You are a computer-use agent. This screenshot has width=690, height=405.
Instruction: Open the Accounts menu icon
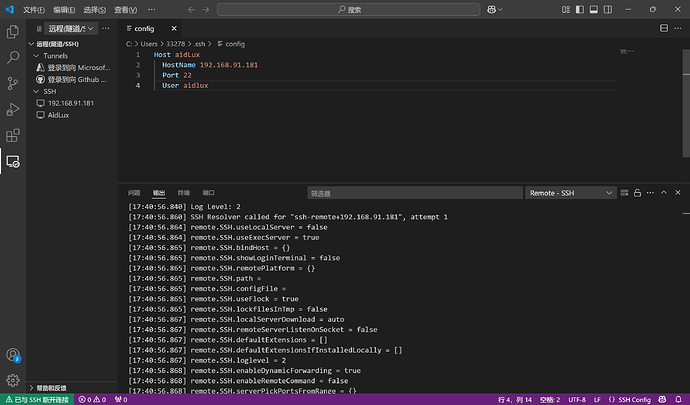13,355
